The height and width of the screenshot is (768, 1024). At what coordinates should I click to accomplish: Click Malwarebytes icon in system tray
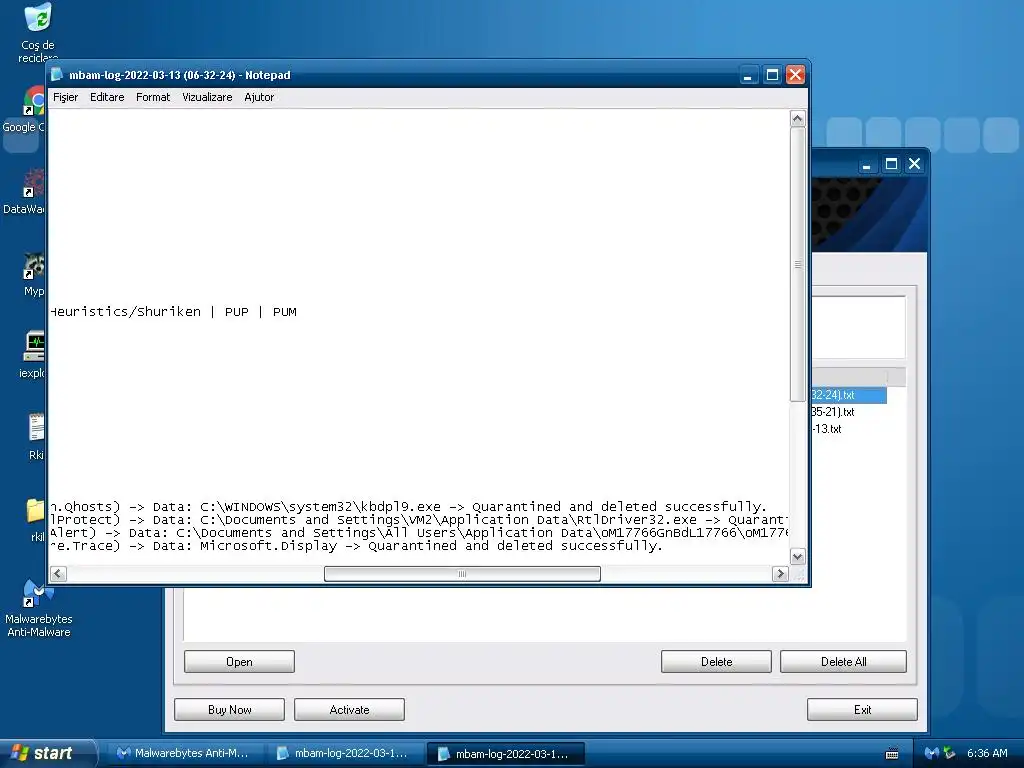(932, 753)
